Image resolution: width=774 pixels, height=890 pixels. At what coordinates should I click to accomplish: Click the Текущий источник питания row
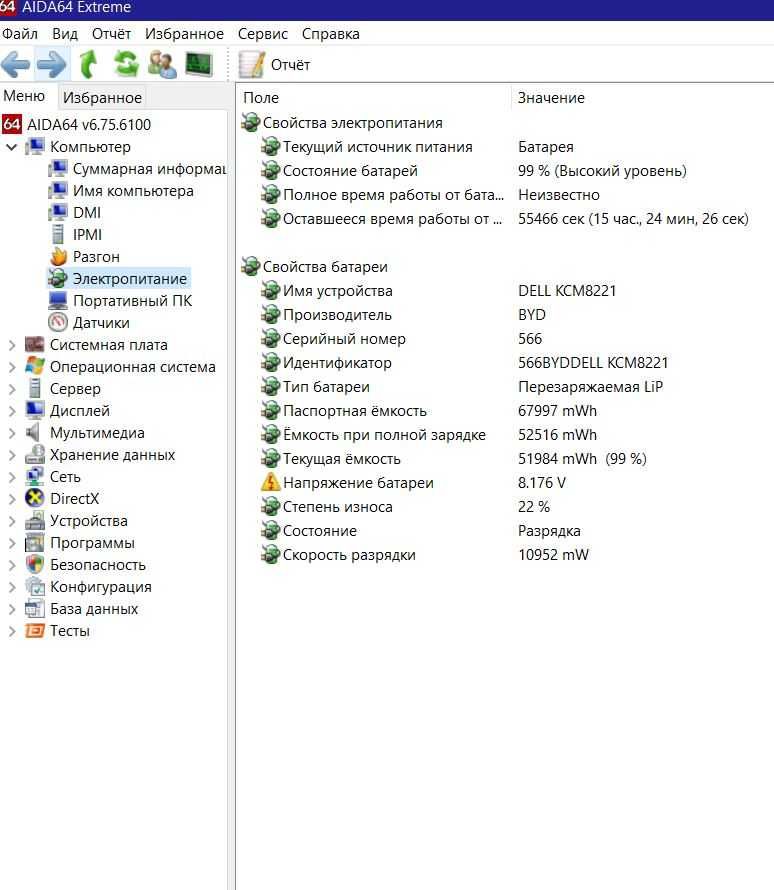pos(505,146)
